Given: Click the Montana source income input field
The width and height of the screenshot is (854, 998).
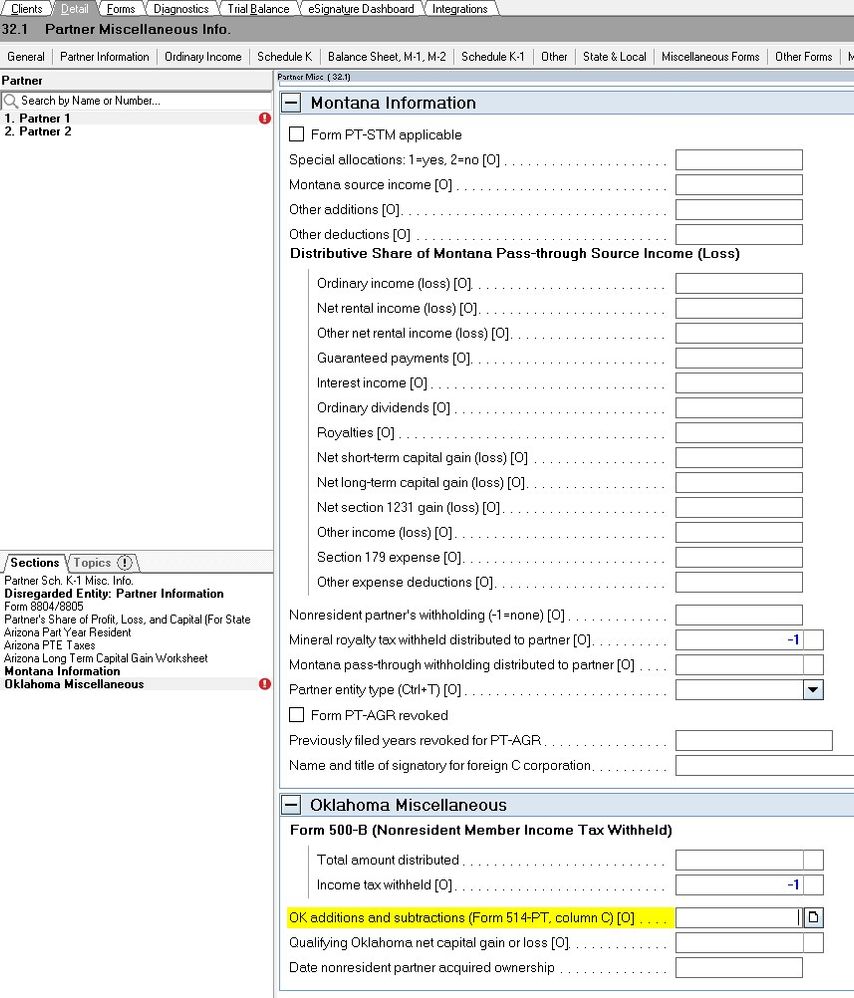Looking at the screenshot, I should [x=738, y=184].
